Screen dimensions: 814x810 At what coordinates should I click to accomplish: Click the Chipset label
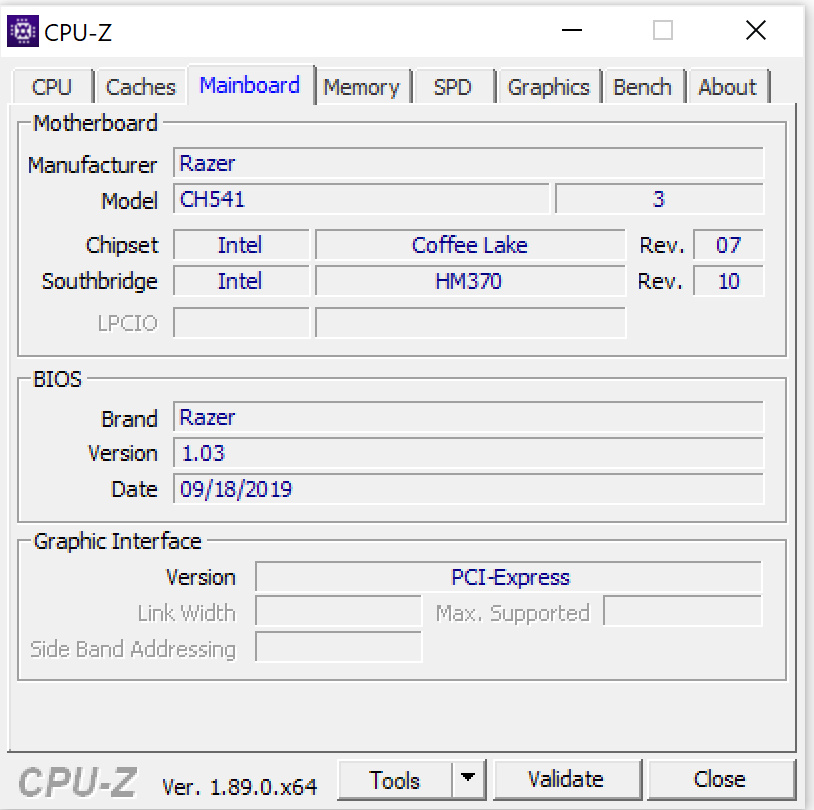[x=122, y=246]
